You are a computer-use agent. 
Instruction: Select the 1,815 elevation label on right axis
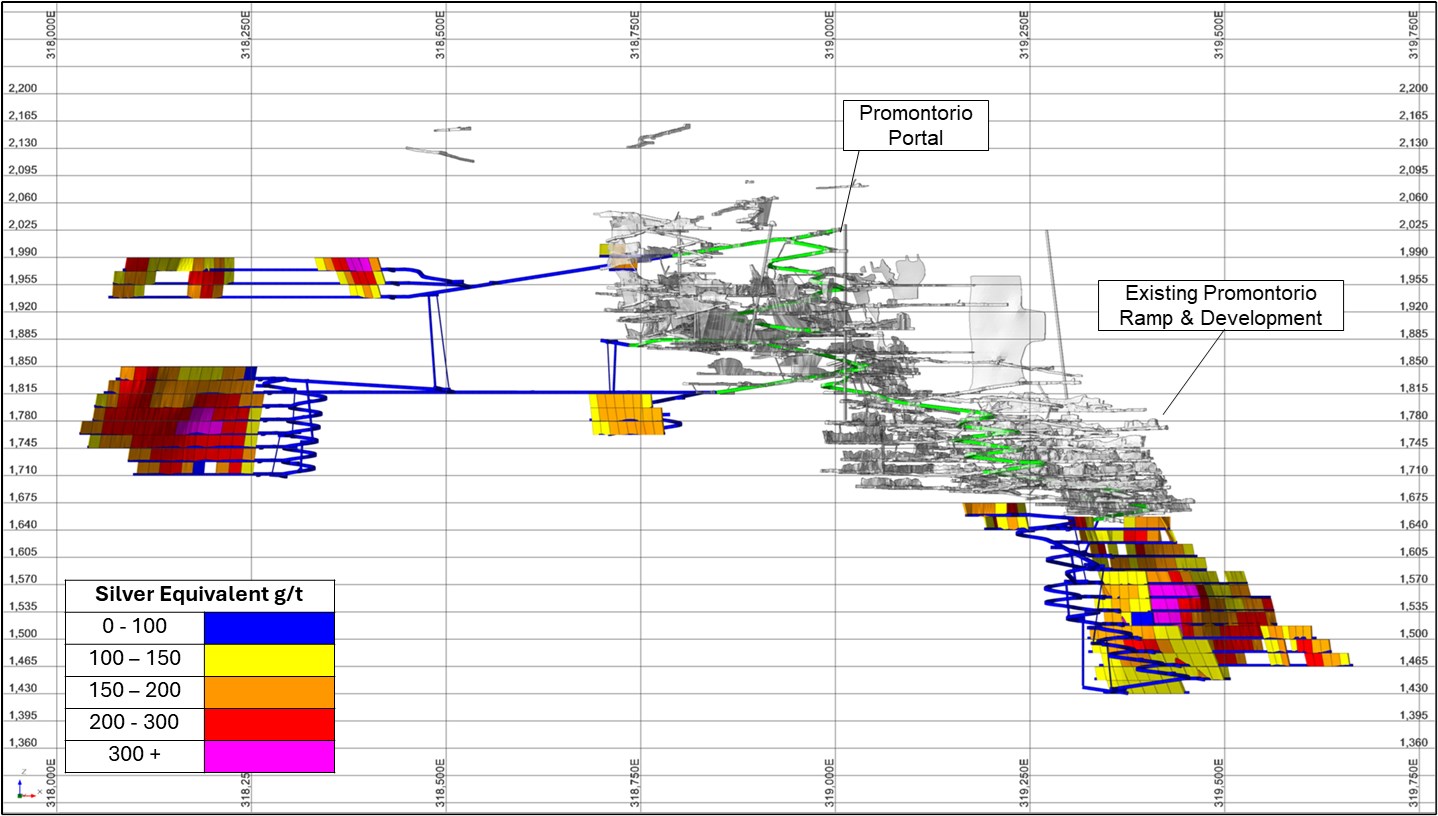point(1414,388)
